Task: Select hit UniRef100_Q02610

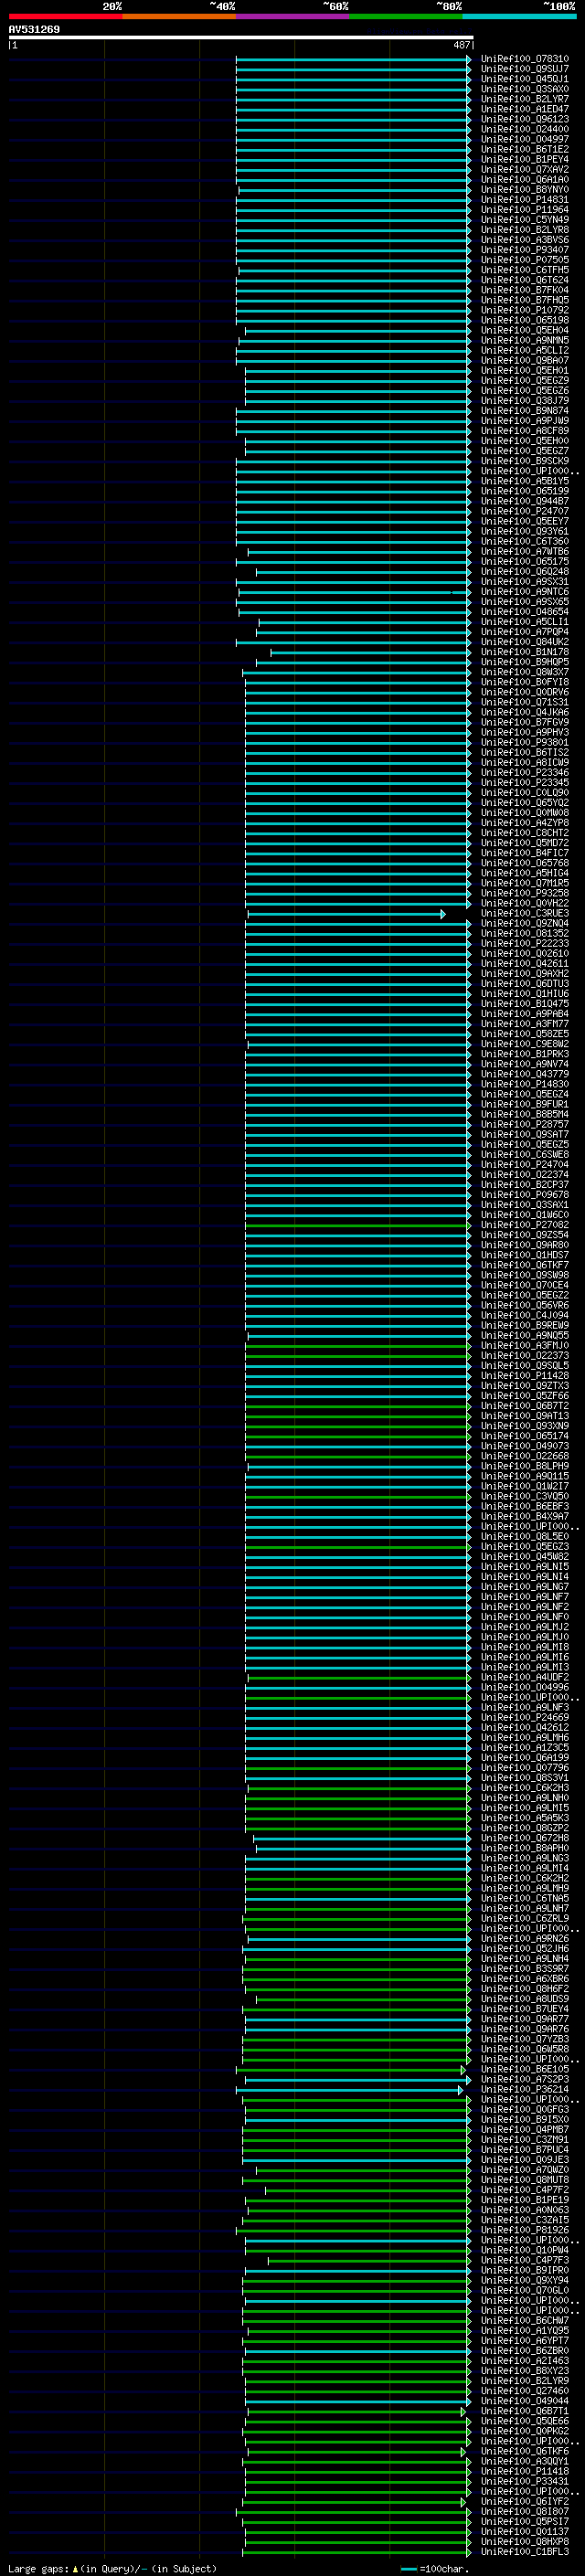Action: pyautogui.click(x=525, y=953)
